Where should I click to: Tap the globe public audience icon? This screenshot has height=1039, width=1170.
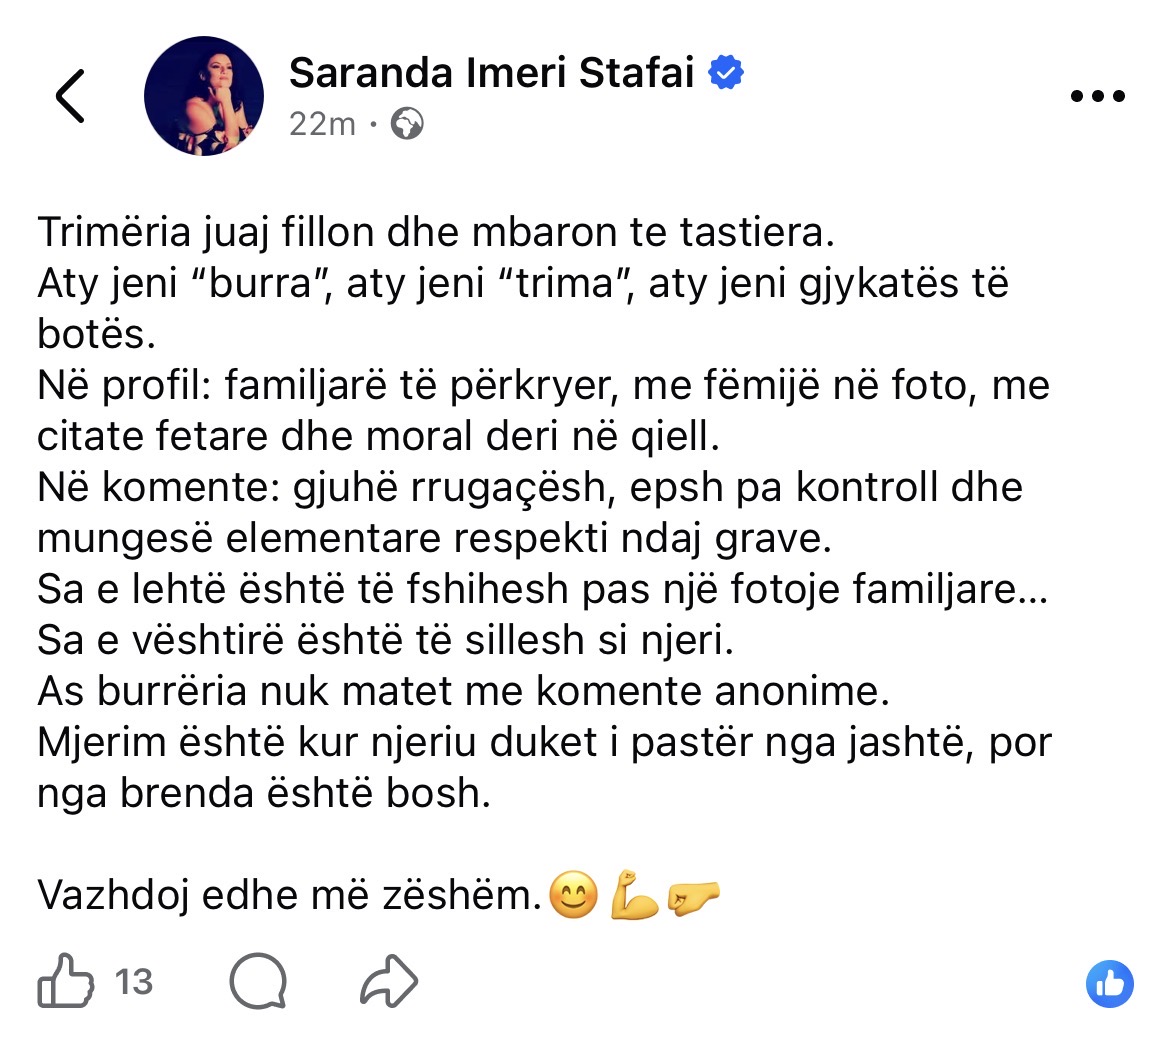pos(407,124)
